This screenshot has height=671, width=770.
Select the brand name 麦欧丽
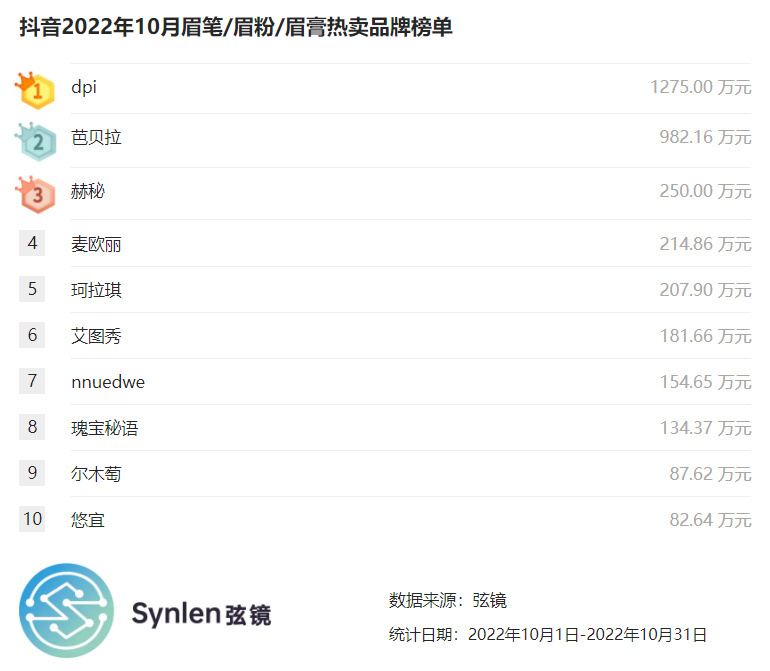96,244
